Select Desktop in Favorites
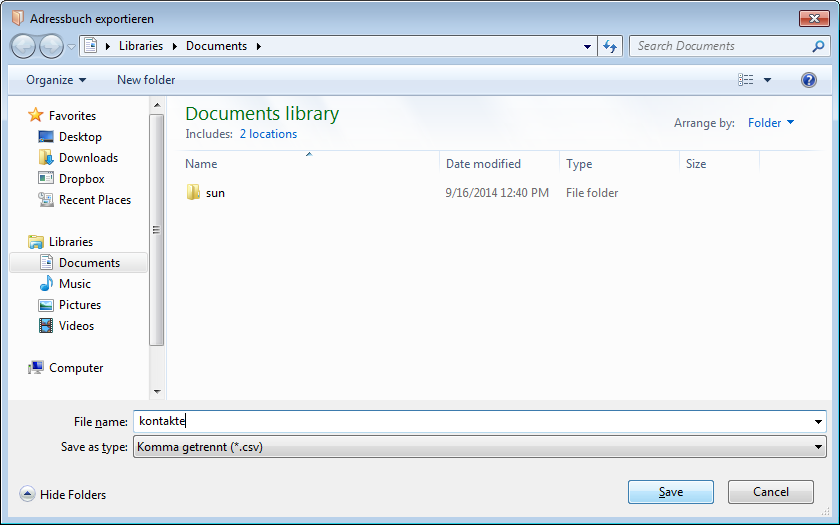 coord(79,137)
